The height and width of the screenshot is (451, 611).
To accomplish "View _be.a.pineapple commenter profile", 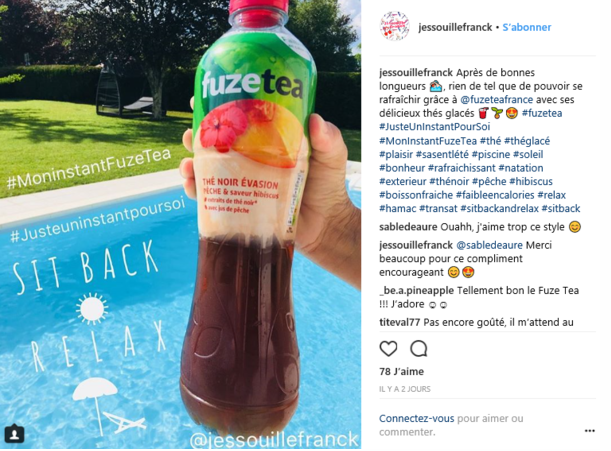I will click(x=417, y=291).
